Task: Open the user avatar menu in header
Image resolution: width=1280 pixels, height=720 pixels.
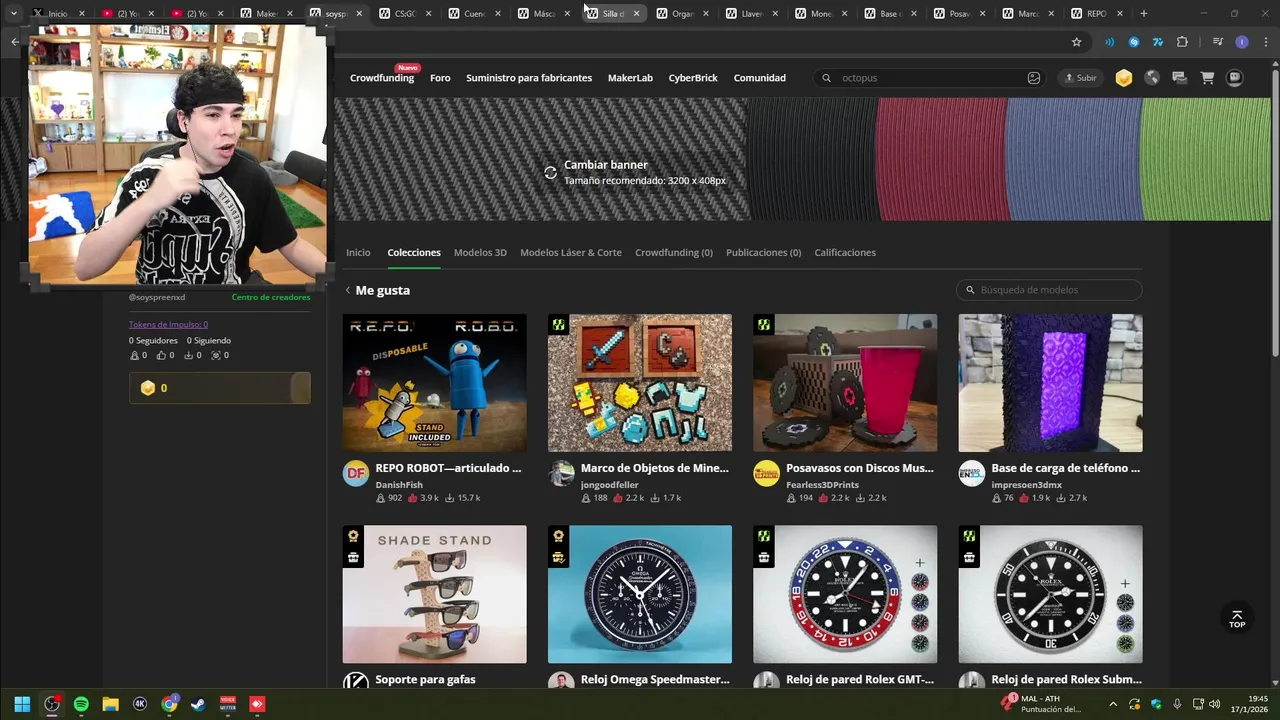Action: (x=1235, y=78)
